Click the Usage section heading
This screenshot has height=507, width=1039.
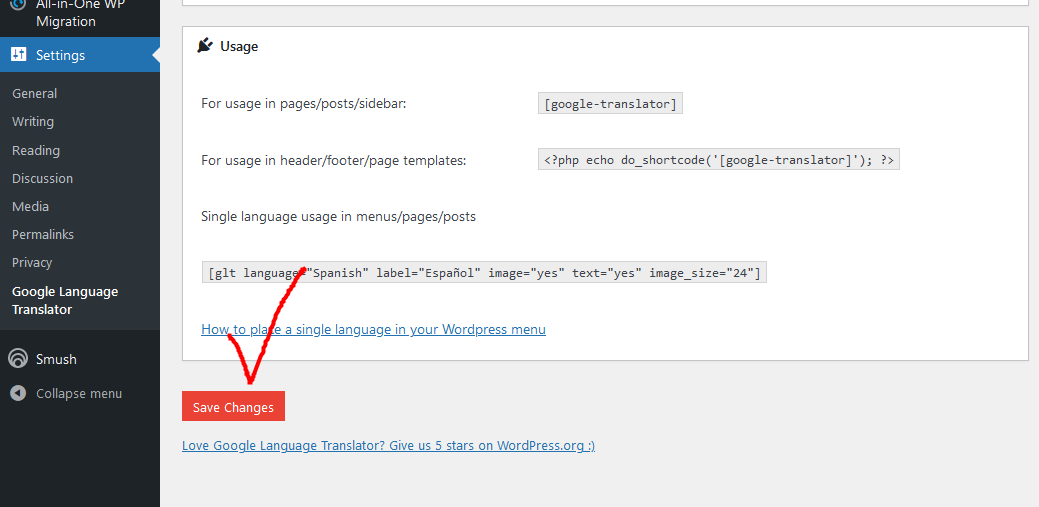point(239,46)
